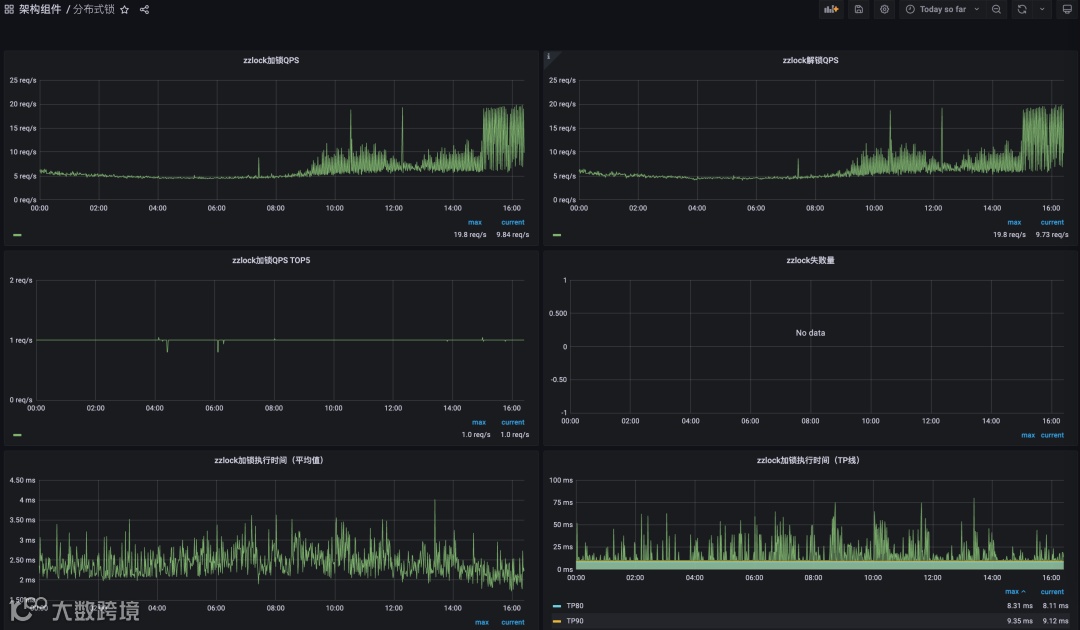Click green series swatch in TOP5 legend
Screen dimensions: 1080x630
[x=17, y=434]
